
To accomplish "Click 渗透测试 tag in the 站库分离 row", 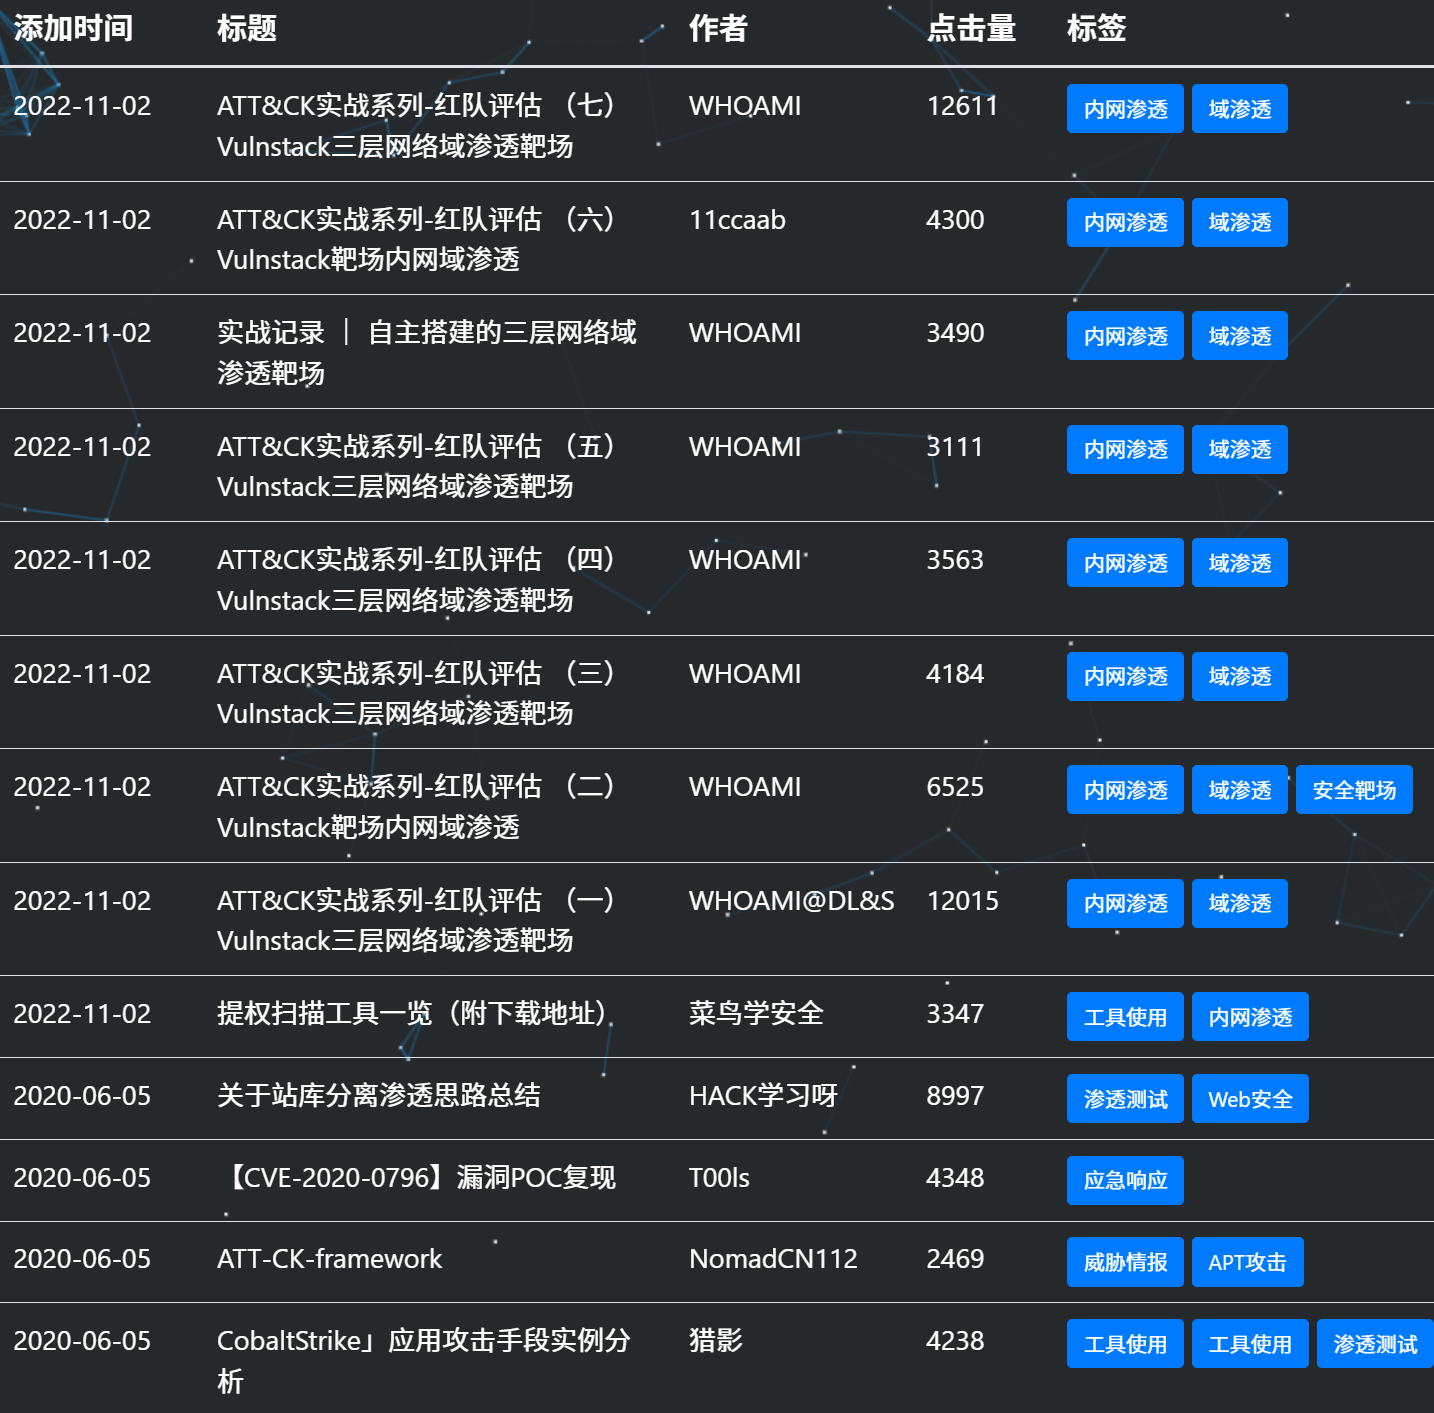I will pyautogui.click(x=1125, y=1099).
